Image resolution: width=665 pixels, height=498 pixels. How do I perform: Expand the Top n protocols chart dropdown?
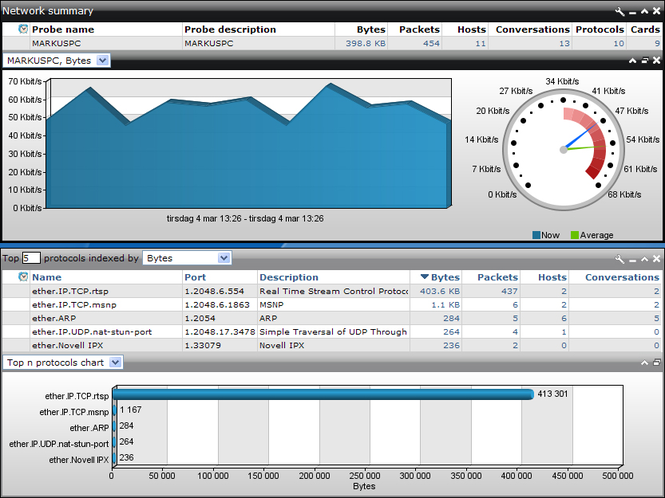116,362
